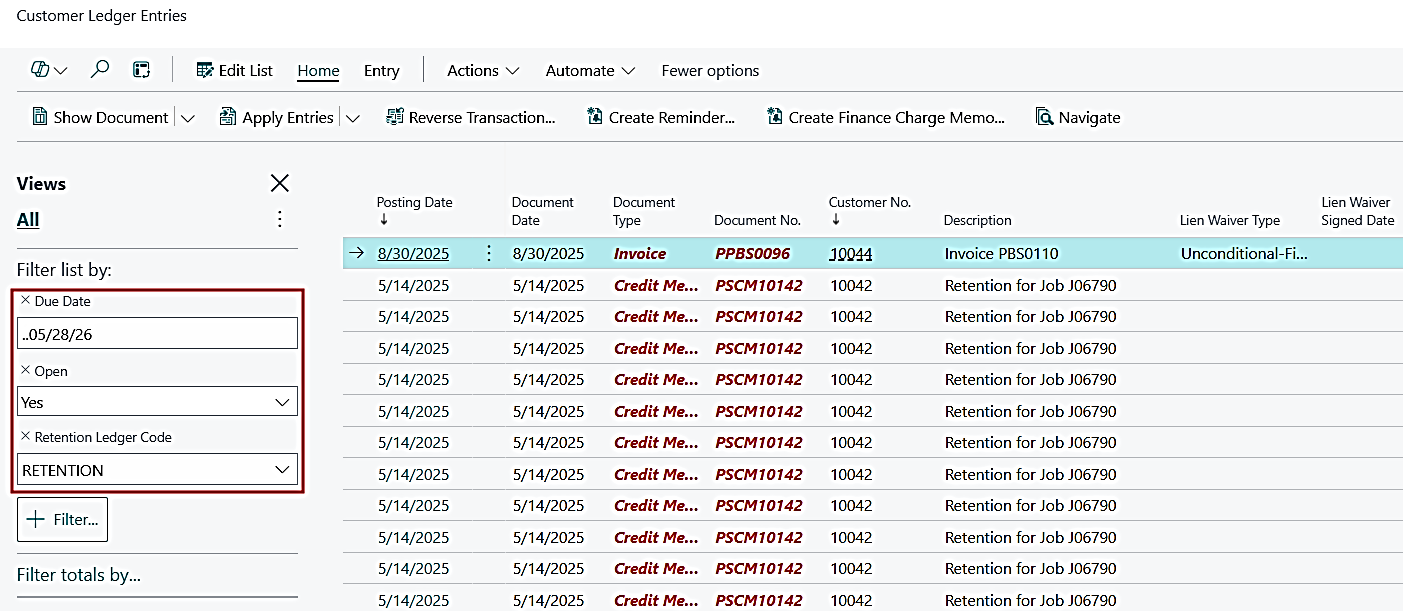The width and height of the screenshot is (1403, 611).
Task: Remove the Open filter
Action: tap(26, 371)
